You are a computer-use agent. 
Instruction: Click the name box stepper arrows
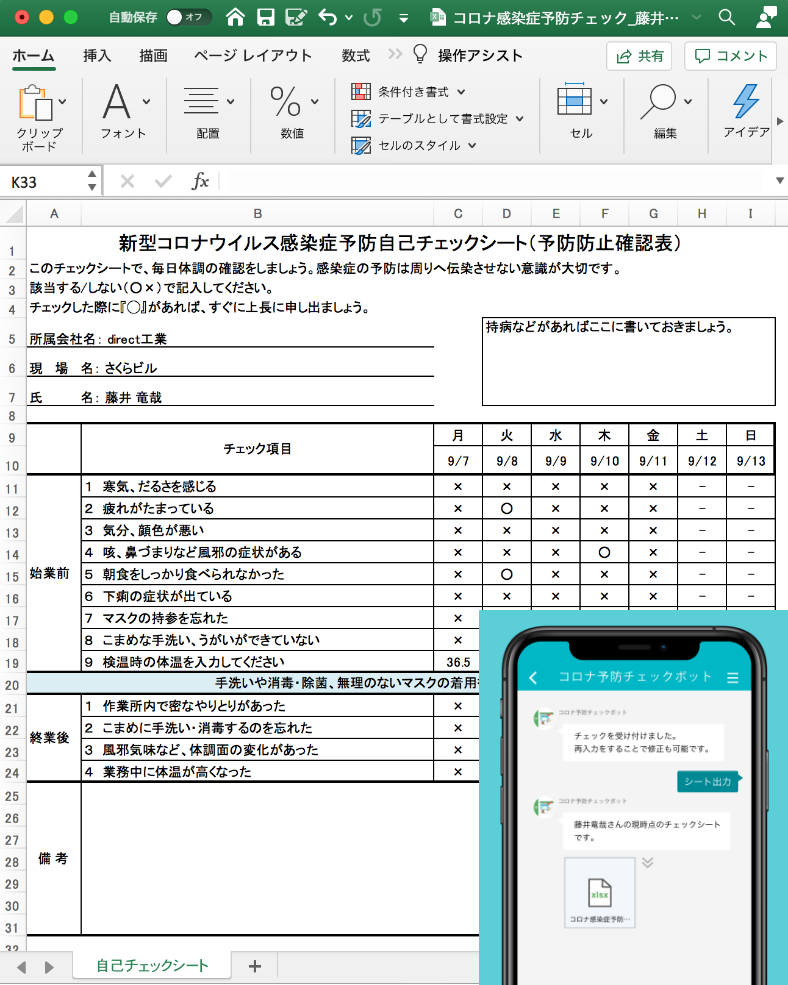[92, 181]
